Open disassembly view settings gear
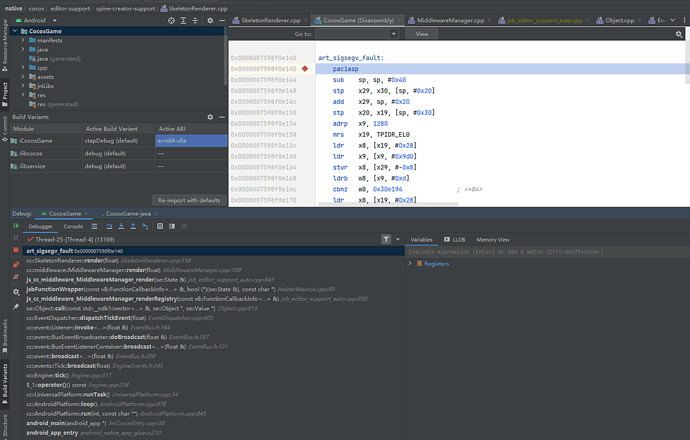This screenshot has height=440, width=690. pyautogui.click(x=679, y=33)
